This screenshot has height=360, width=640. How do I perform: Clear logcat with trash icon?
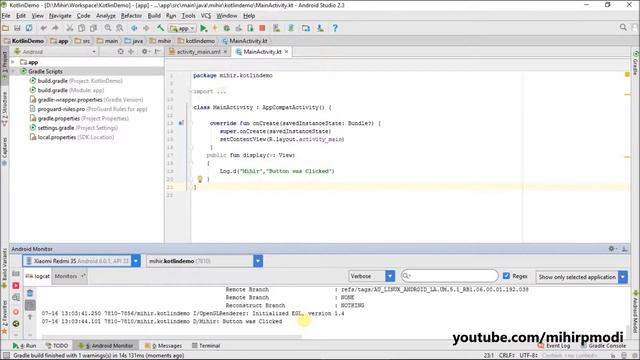(30, 293)
